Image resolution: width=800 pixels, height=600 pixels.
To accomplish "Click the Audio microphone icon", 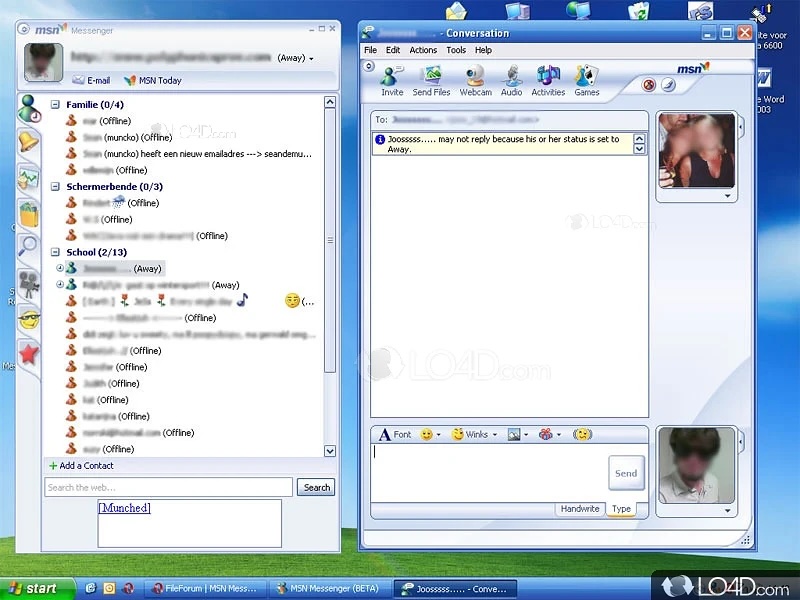I will pos(511,78).
